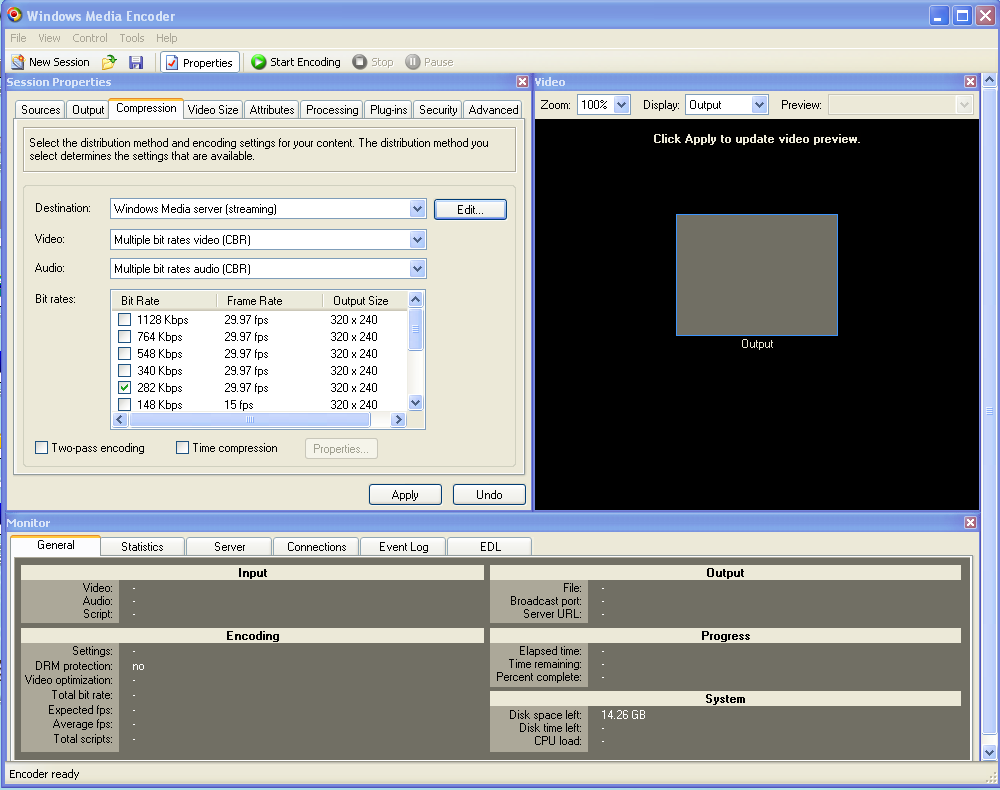The image size is (1000, 790).
Task: Click the Pause encoding button
Action: 429,62
